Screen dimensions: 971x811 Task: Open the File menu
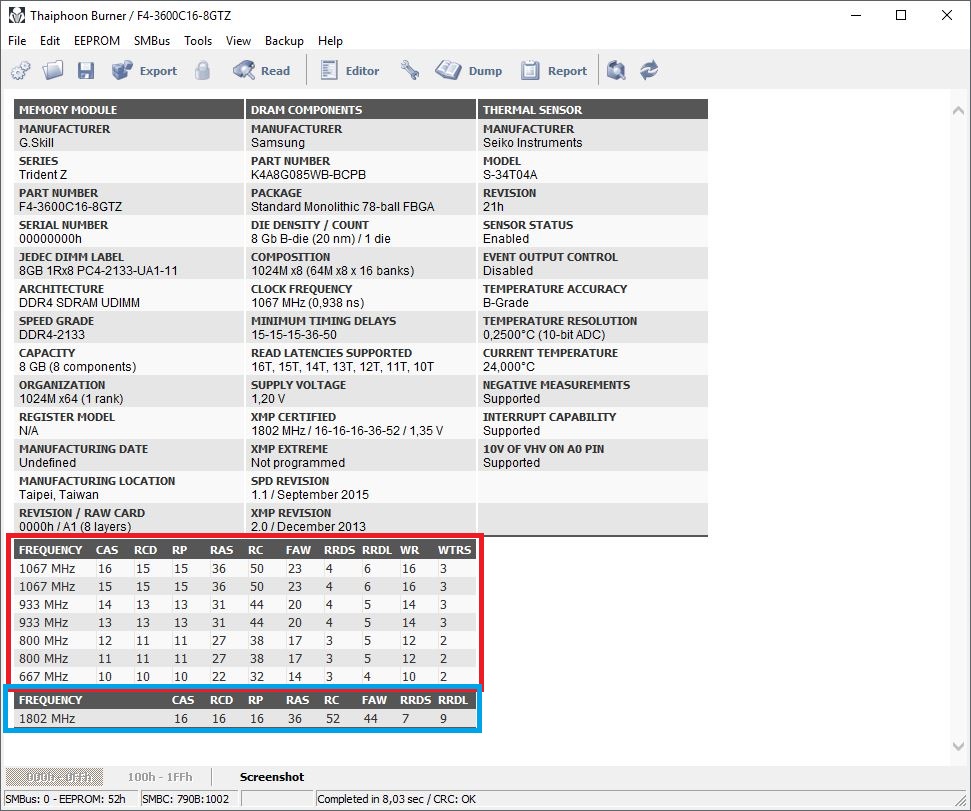coord(17,41)
